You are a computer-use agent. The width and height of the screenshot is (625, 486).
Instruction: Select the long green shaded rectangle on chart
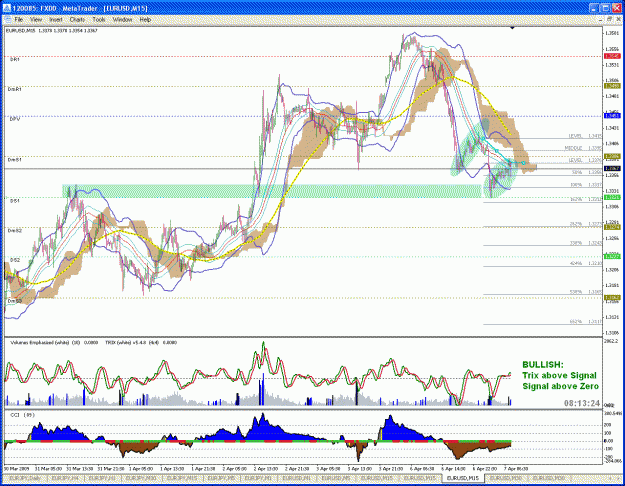tap(271, 191)
